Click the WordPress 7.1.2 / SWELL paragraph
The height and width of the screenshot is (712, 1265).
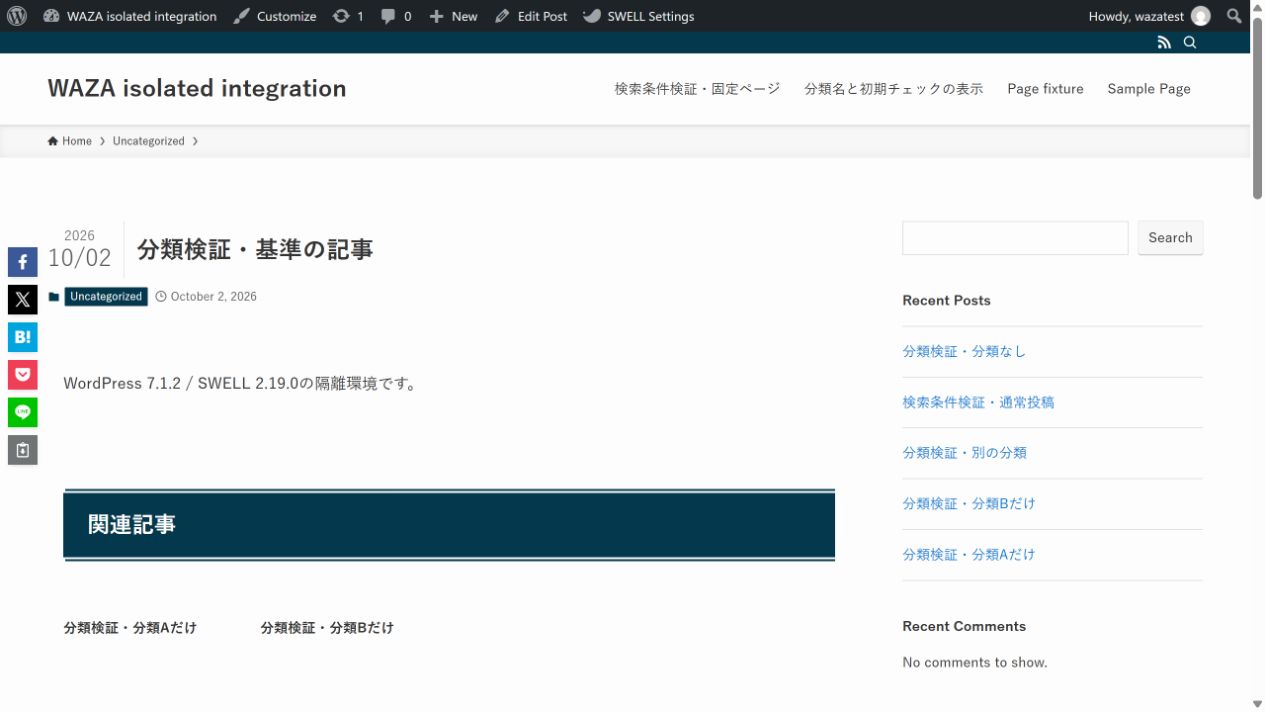coord(240,383)
